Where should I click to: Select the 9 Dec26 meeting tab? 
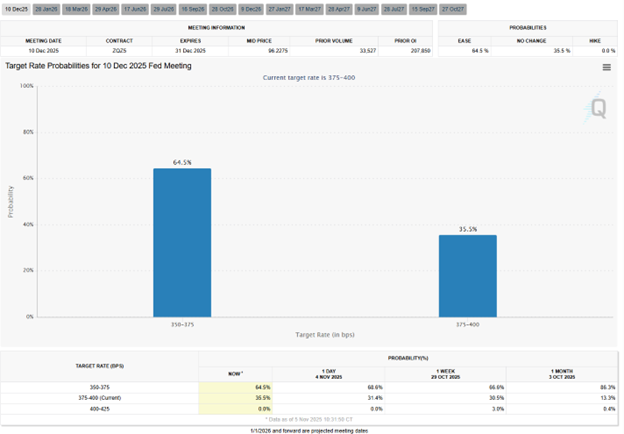pyautogui.click(x=251, y=8)
